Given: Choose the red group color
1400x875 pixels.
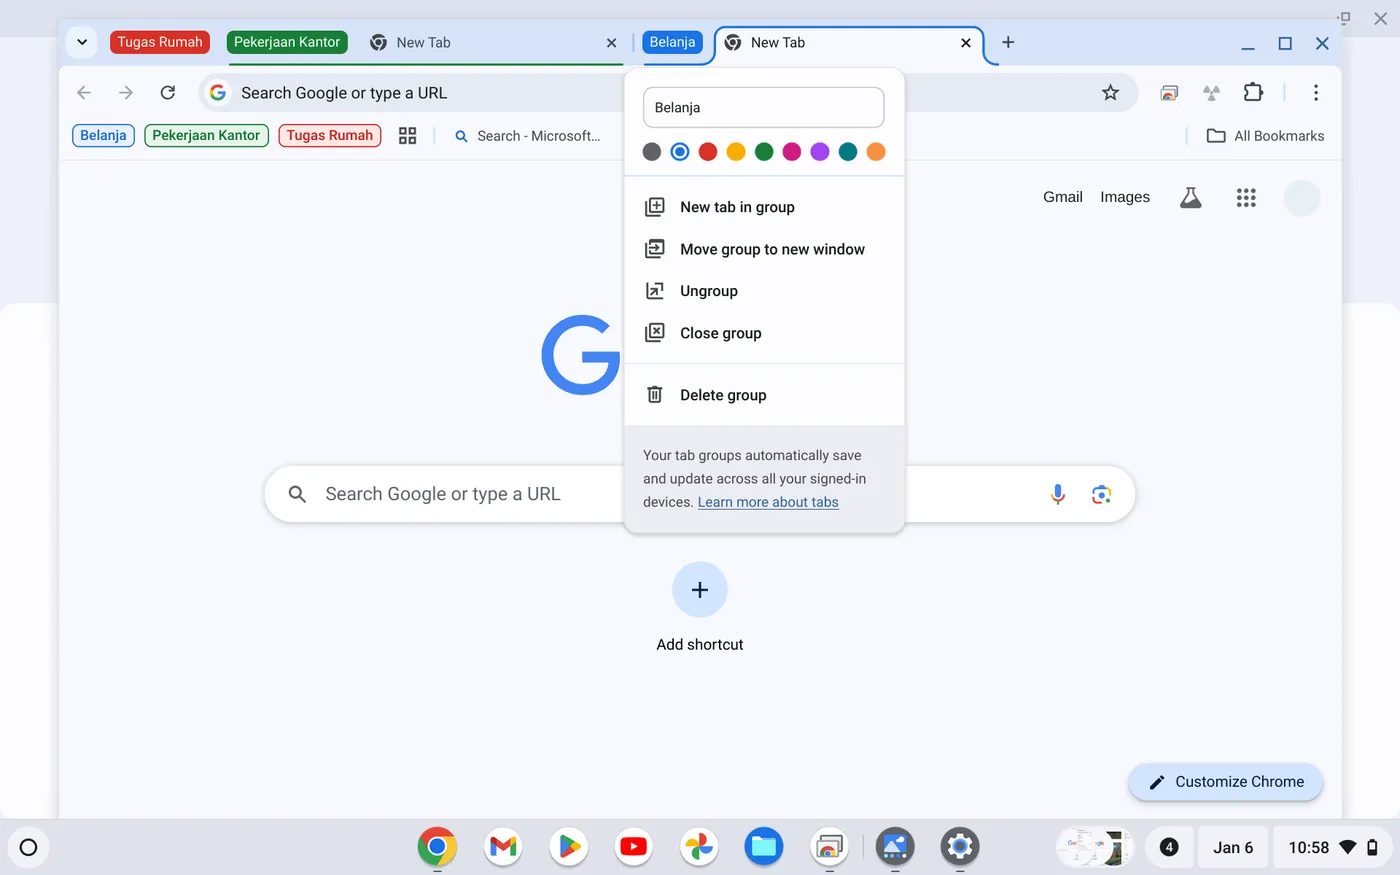Looking at the screenshot, I should click(708, 152).
